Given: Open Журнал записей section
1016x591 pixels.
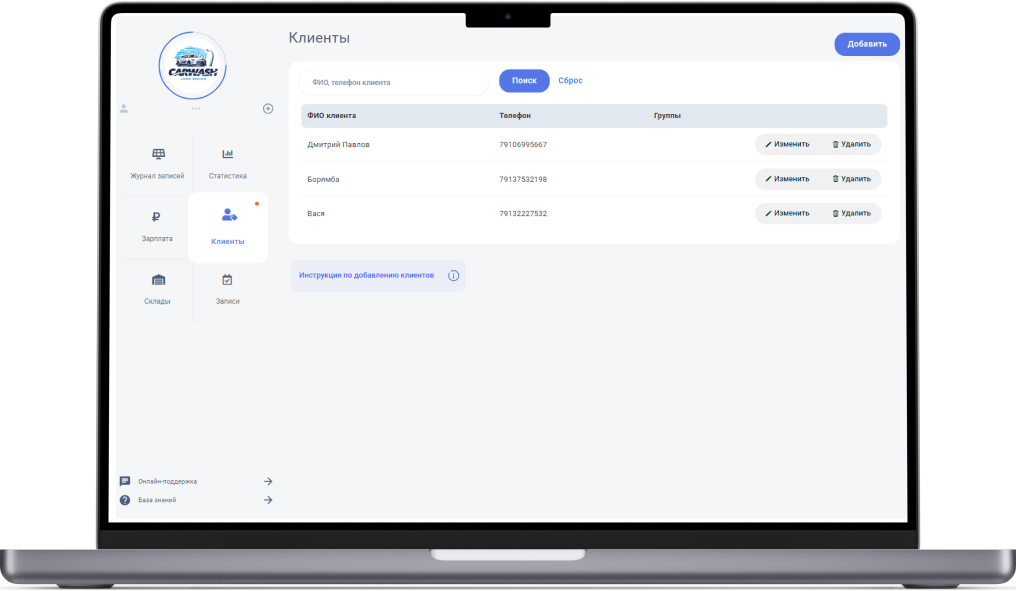Looking at the screenshot, I should coord(158,164).
